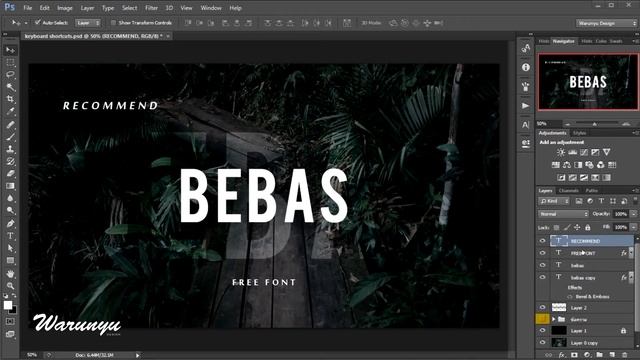This screenshot has height=360, width=640.
Task: Create a new layer group folder
Action: [599, 355]
